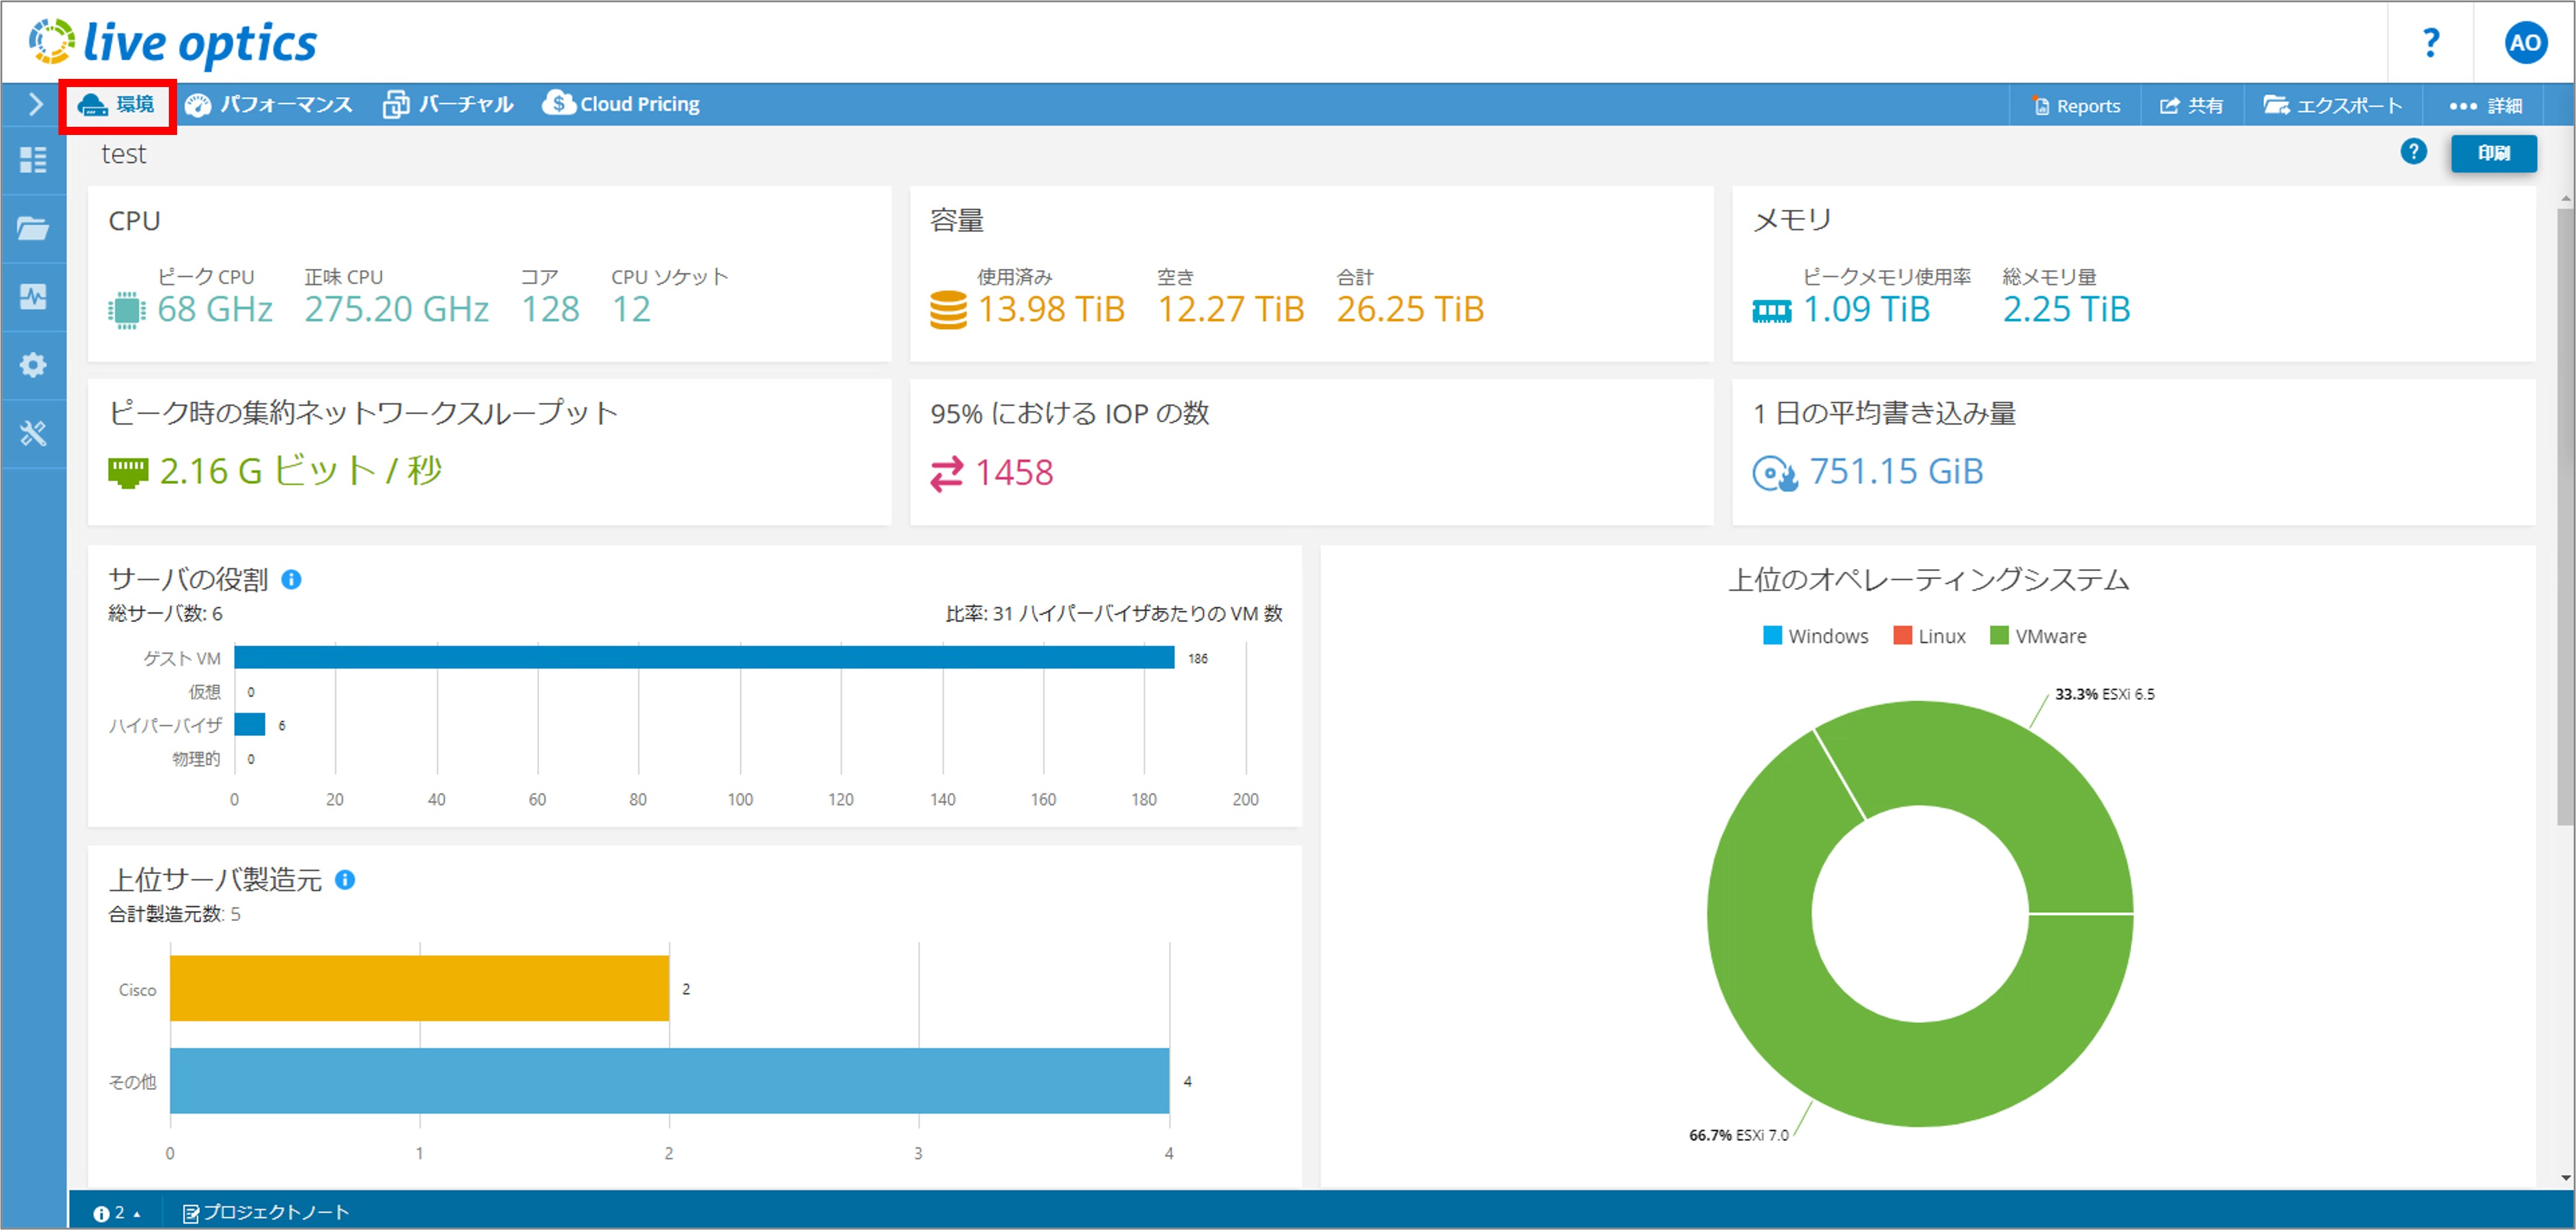Click the 2.25 TiB total memory value

pos(2066,310)
